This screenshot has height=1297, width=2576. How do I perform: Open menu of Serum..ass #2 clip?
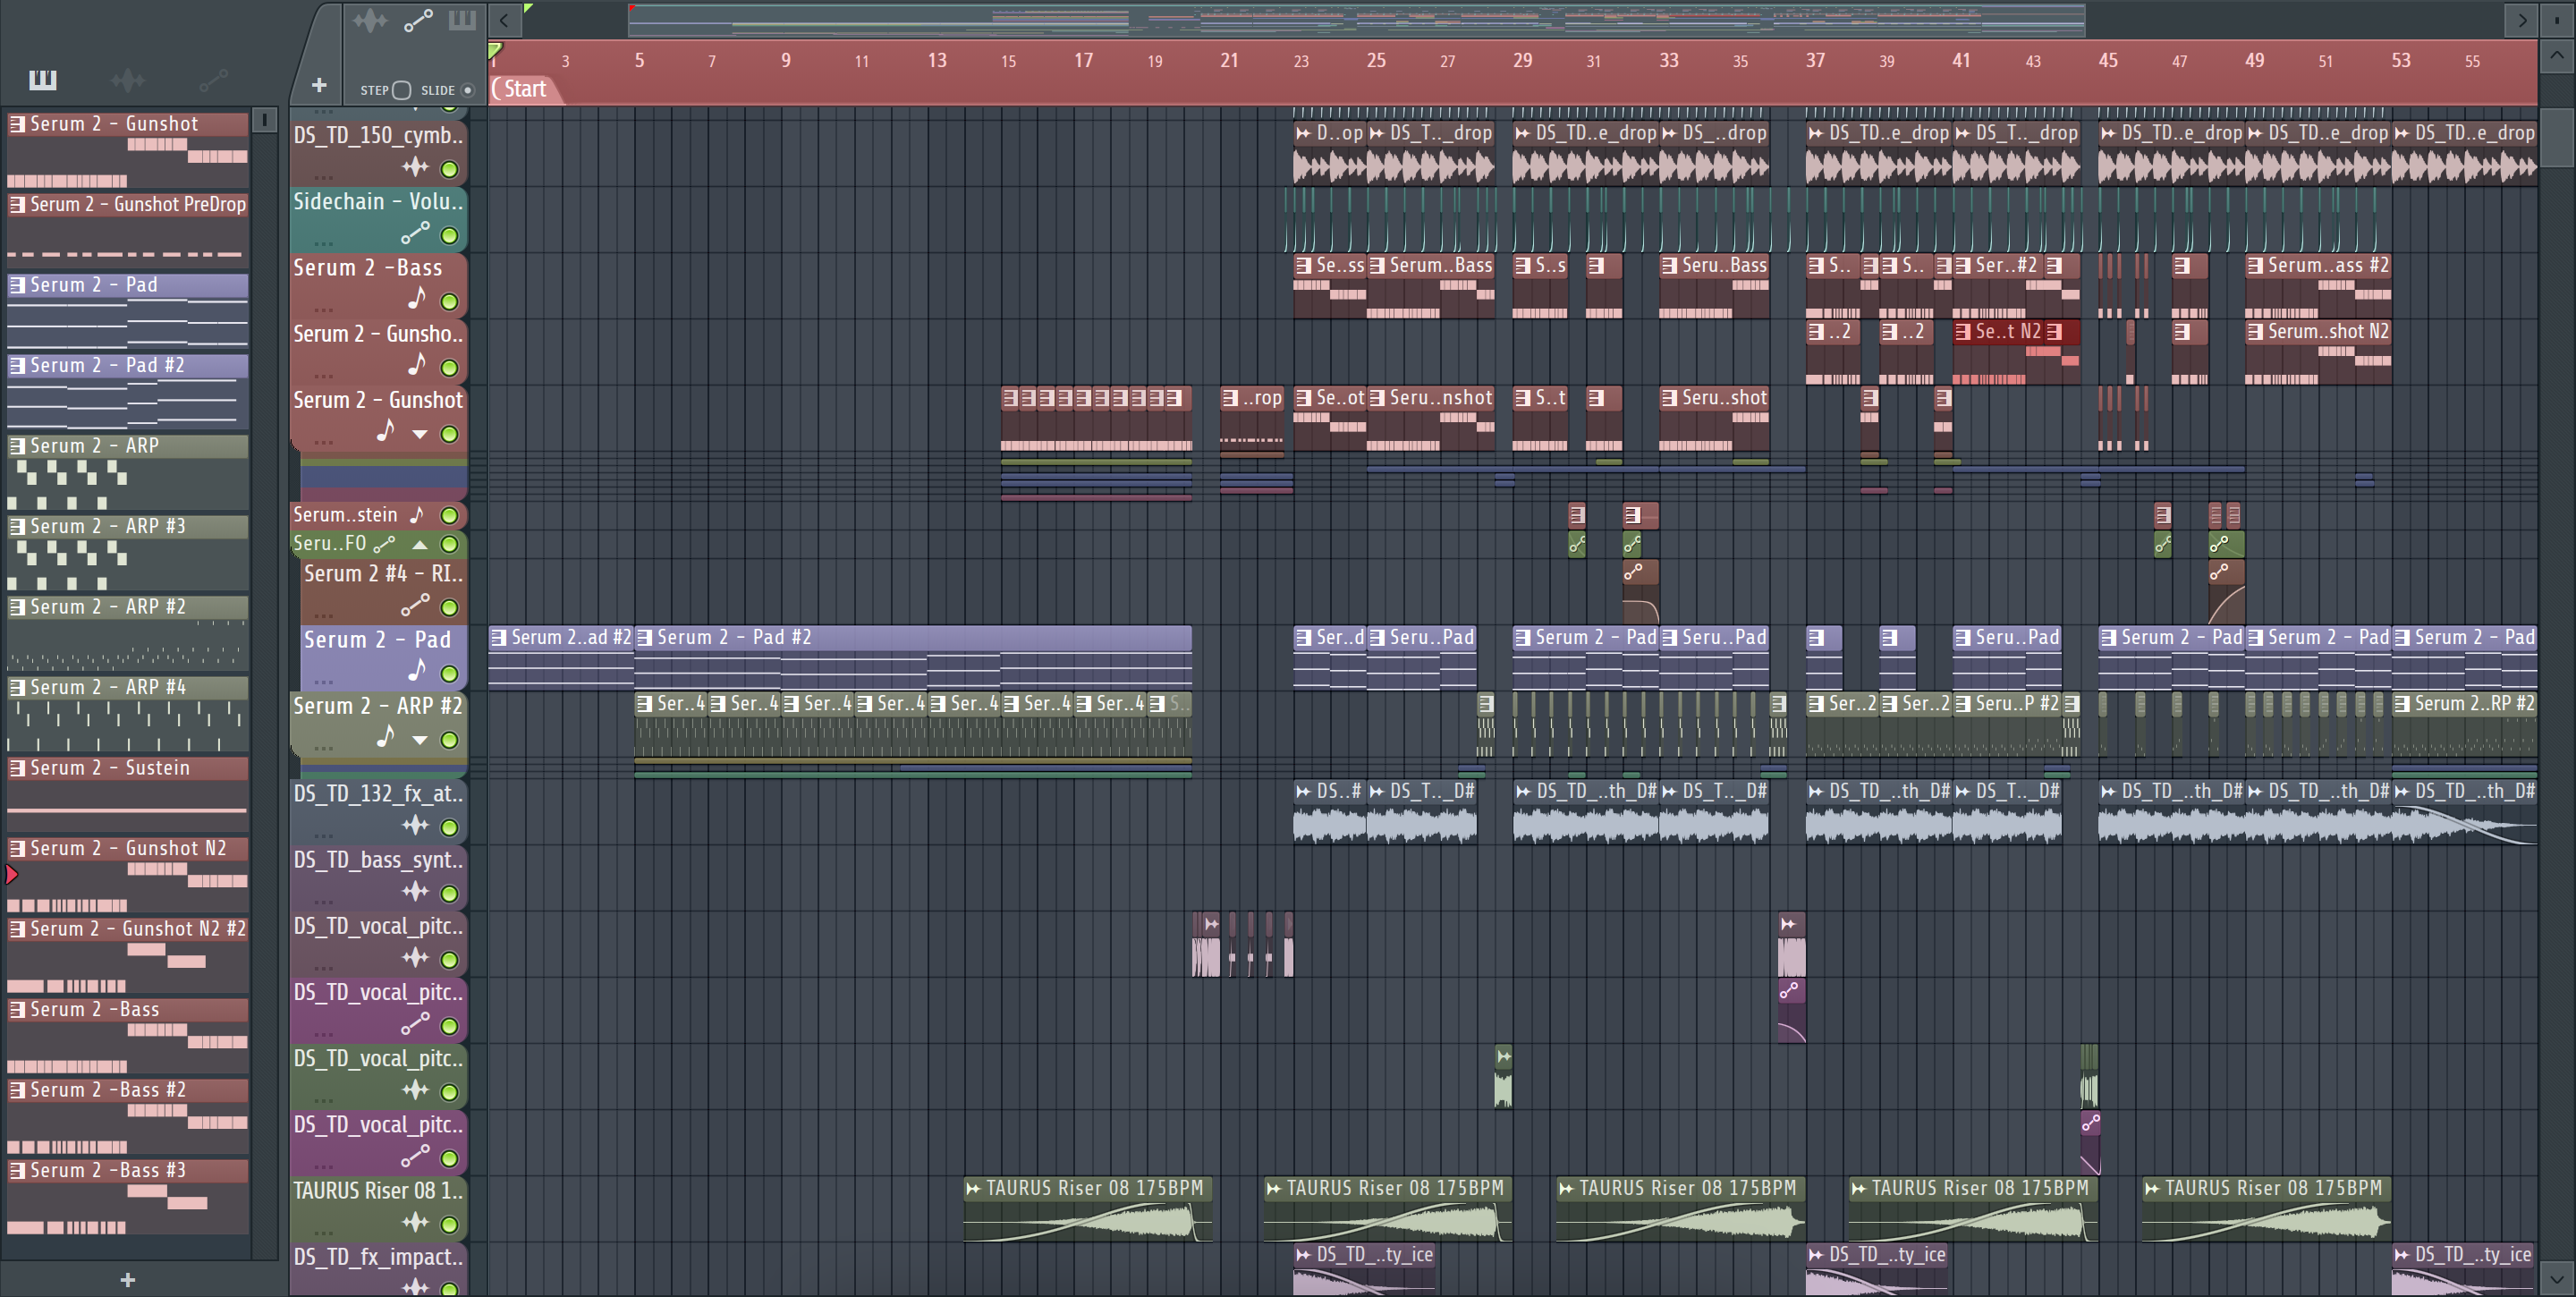tap(2255, 266)
